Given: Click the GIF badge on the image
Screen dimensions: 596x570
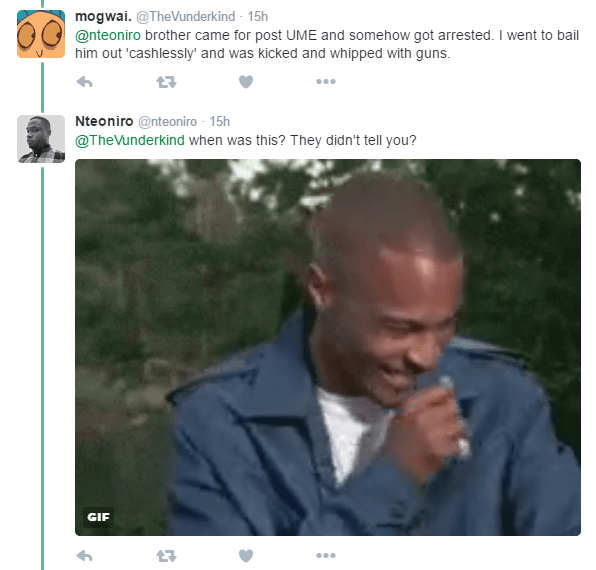Looking at the screenshot, I should coord(98,517).
